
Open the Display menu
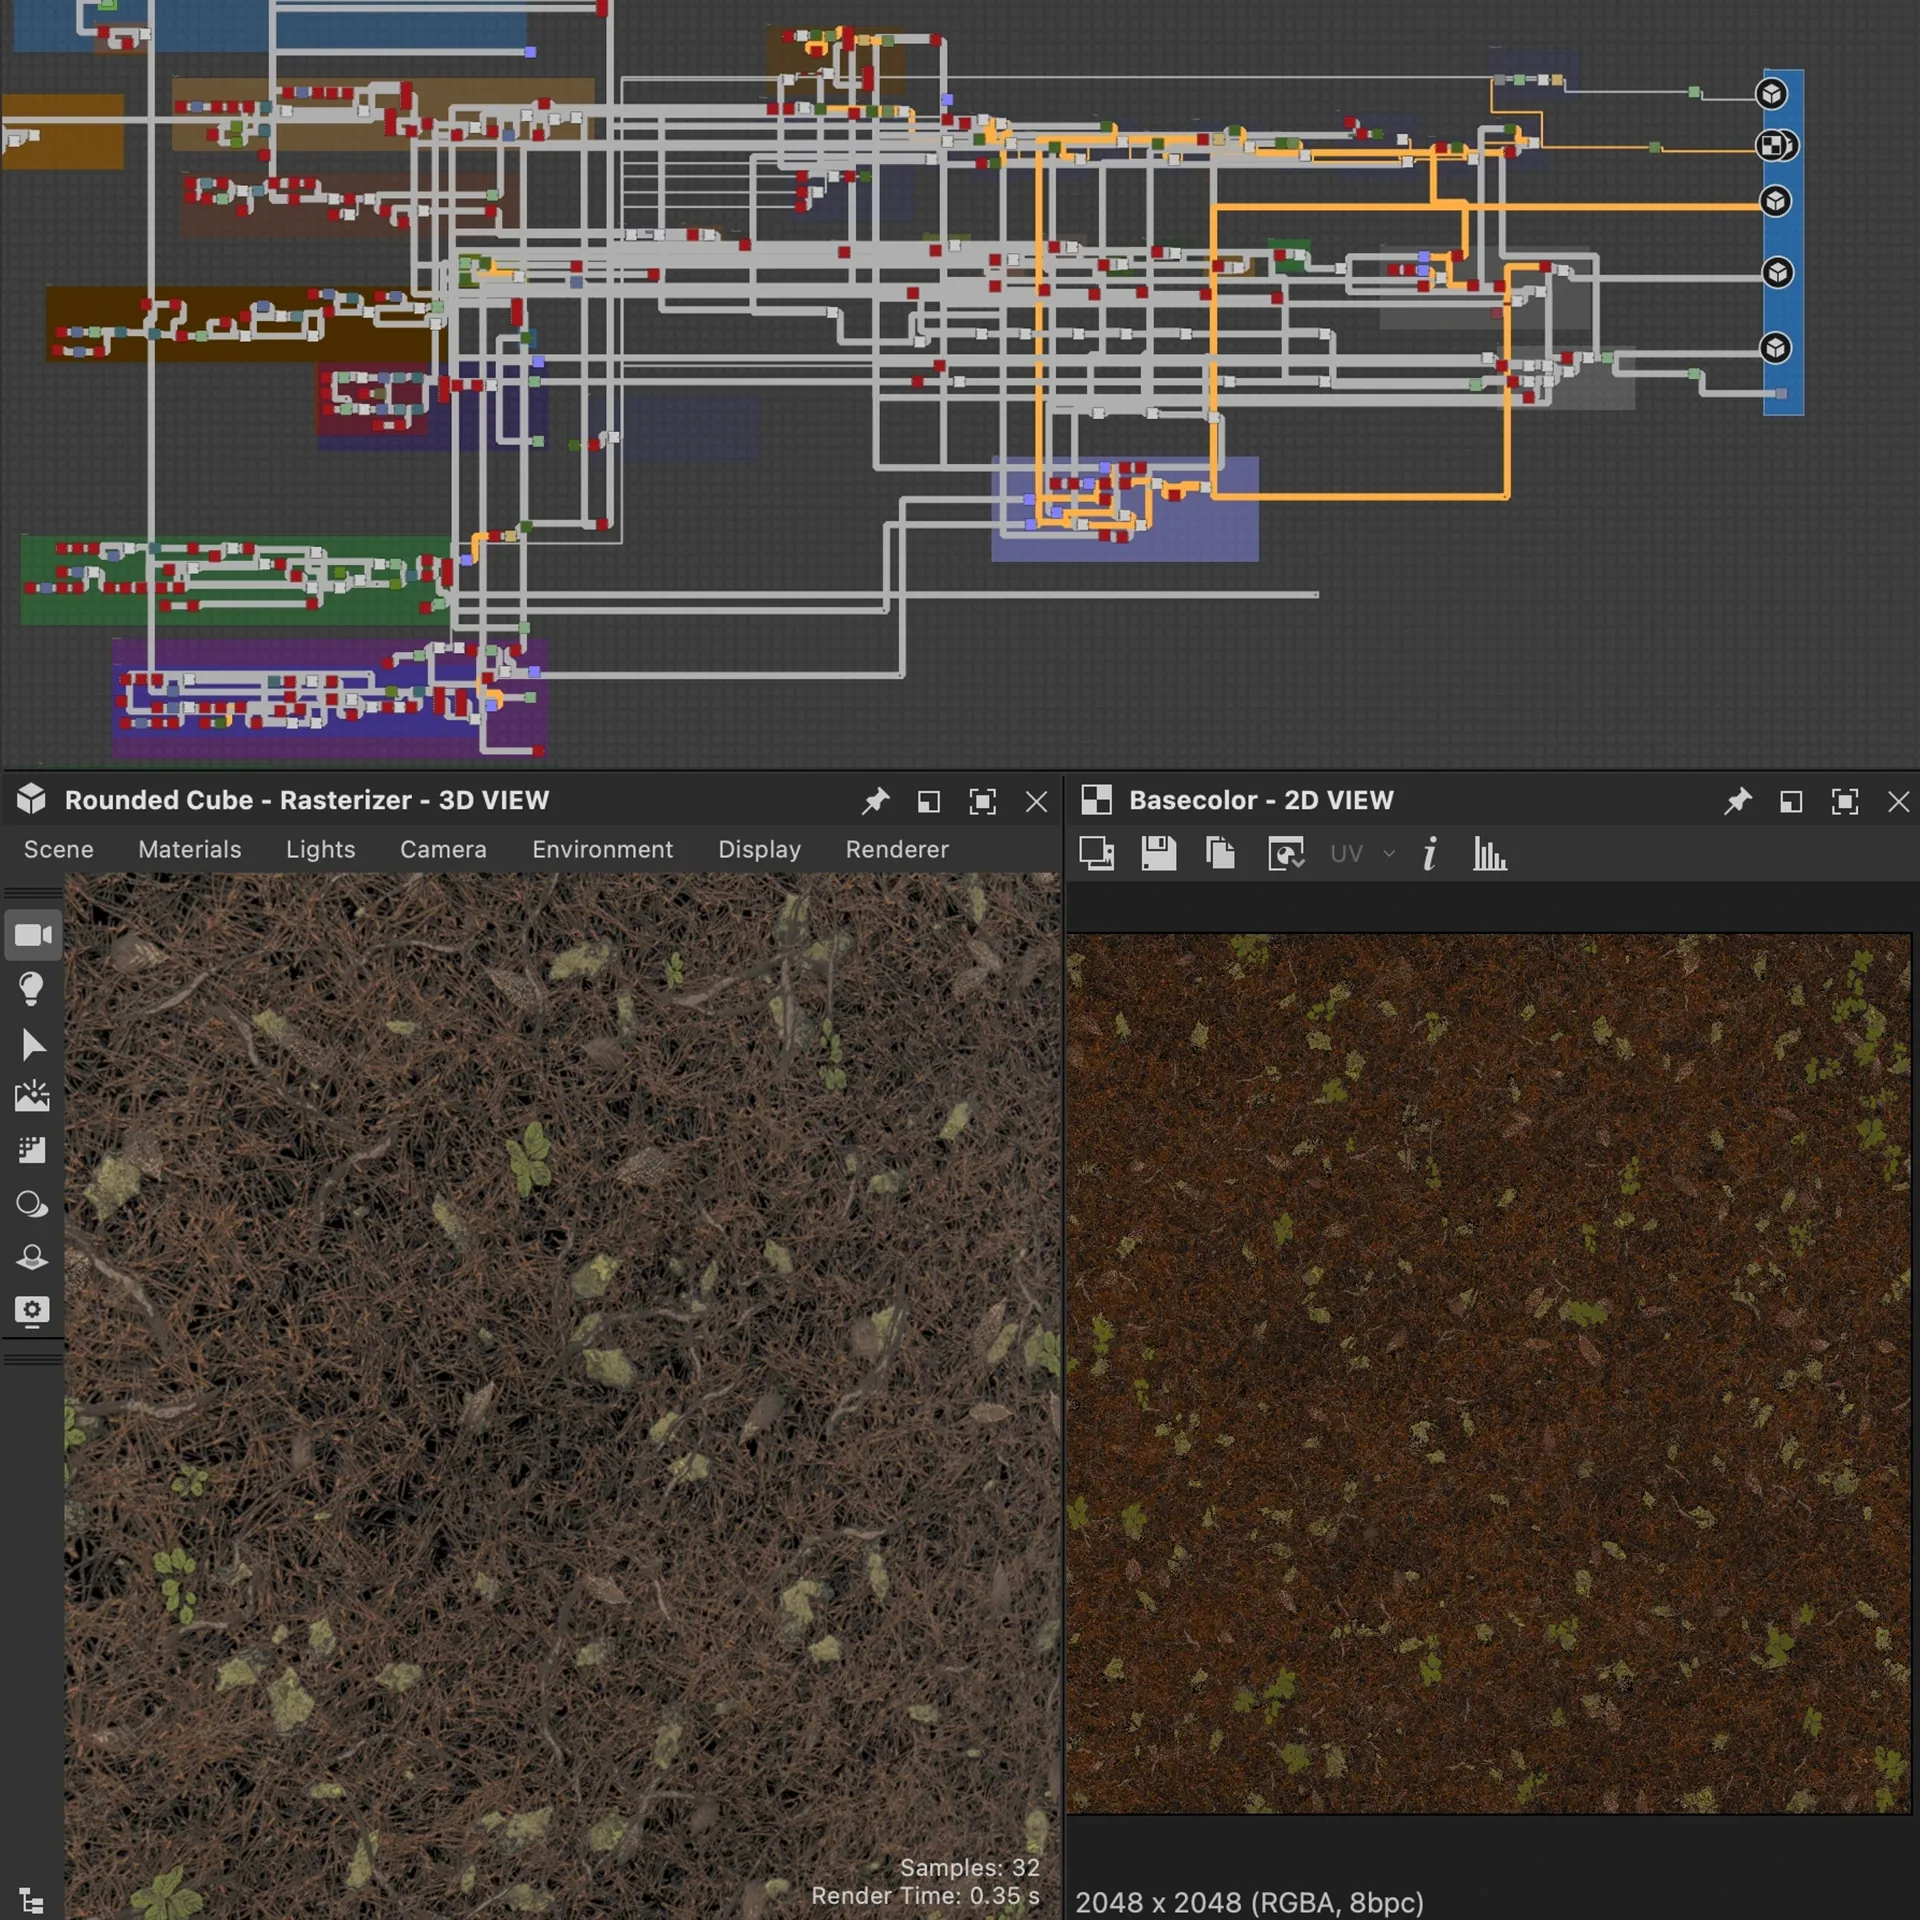point(760,849)
